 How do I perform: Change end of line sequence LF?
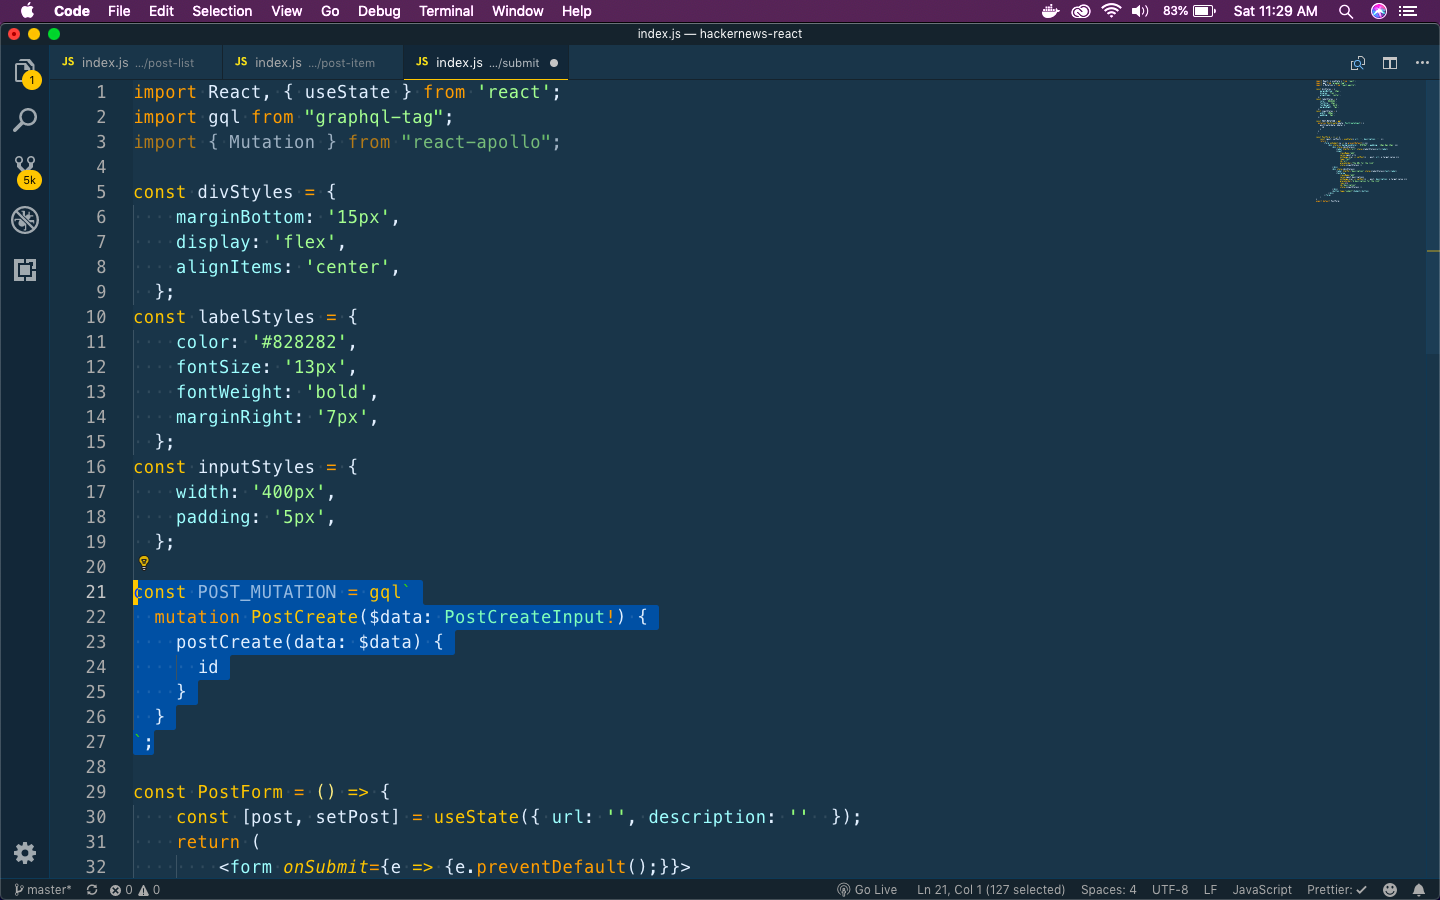click(1210, 890)
